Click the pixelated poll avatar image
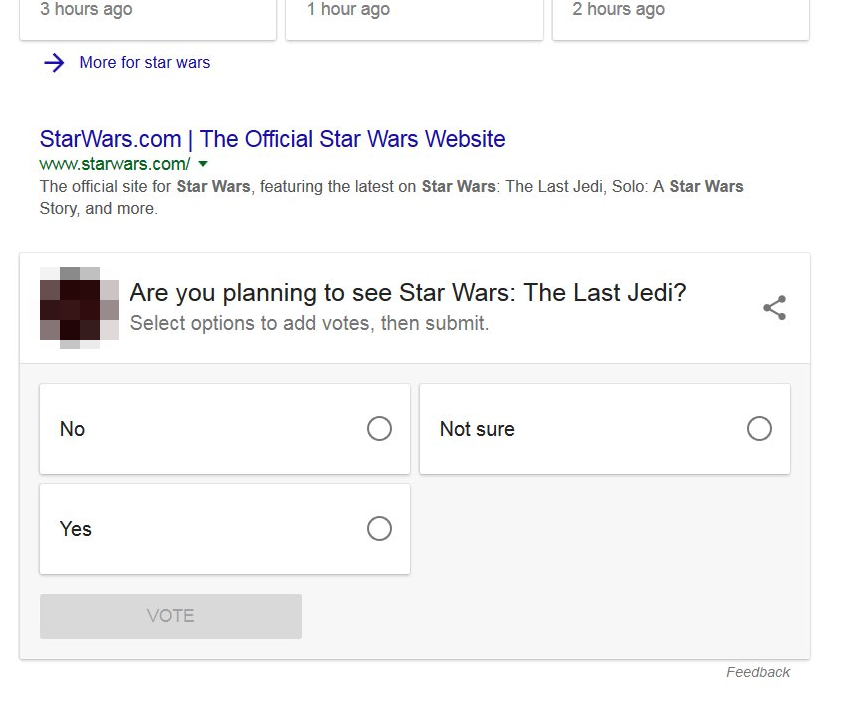The height and width of the screenshot is (722, 841). tap(78, 306)
